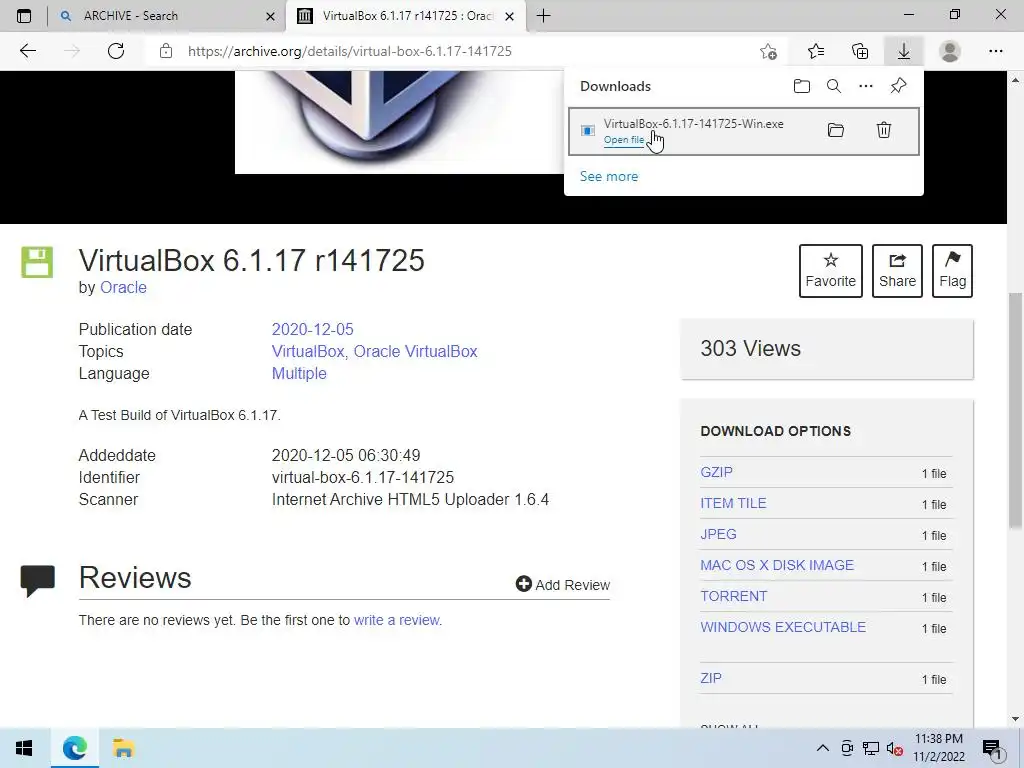Go back to the previous page
Image resolution: width=1024 pixels, height=768 pixels.
[x=27, y=51]
